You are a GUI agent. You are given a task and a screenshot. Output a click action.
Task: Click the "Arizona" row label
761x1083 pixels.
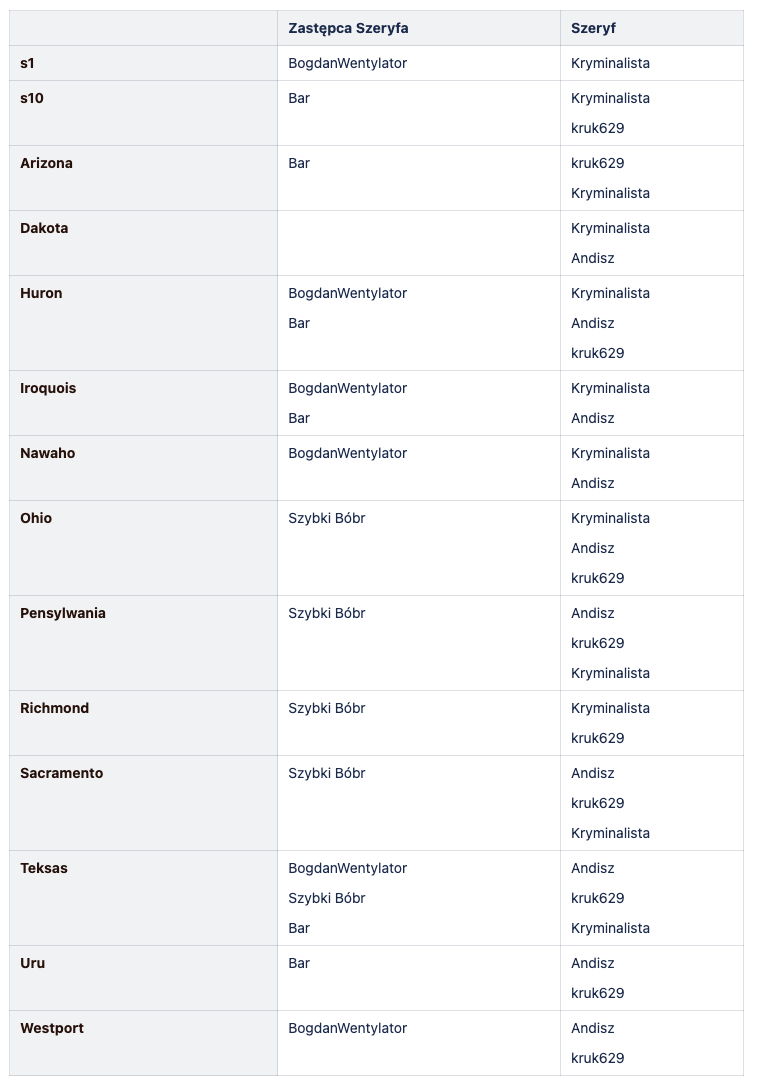[46, 163]
